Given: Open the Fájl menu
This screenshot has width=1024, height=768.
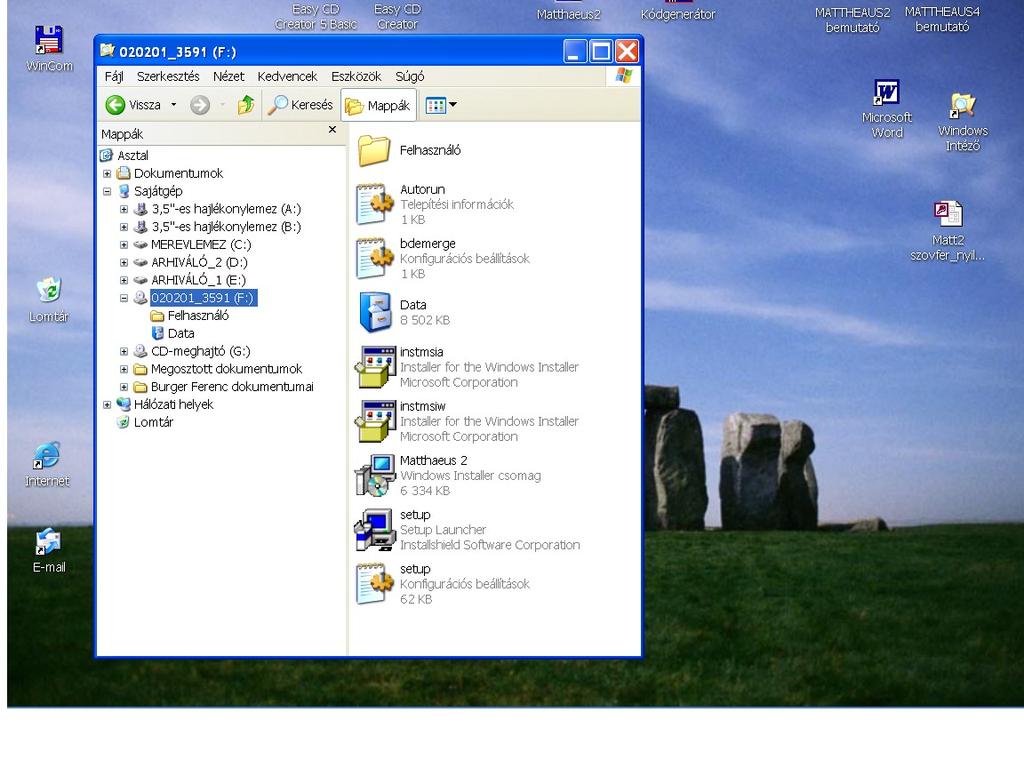Looking at the screenshot, I should tap(114, 76).
